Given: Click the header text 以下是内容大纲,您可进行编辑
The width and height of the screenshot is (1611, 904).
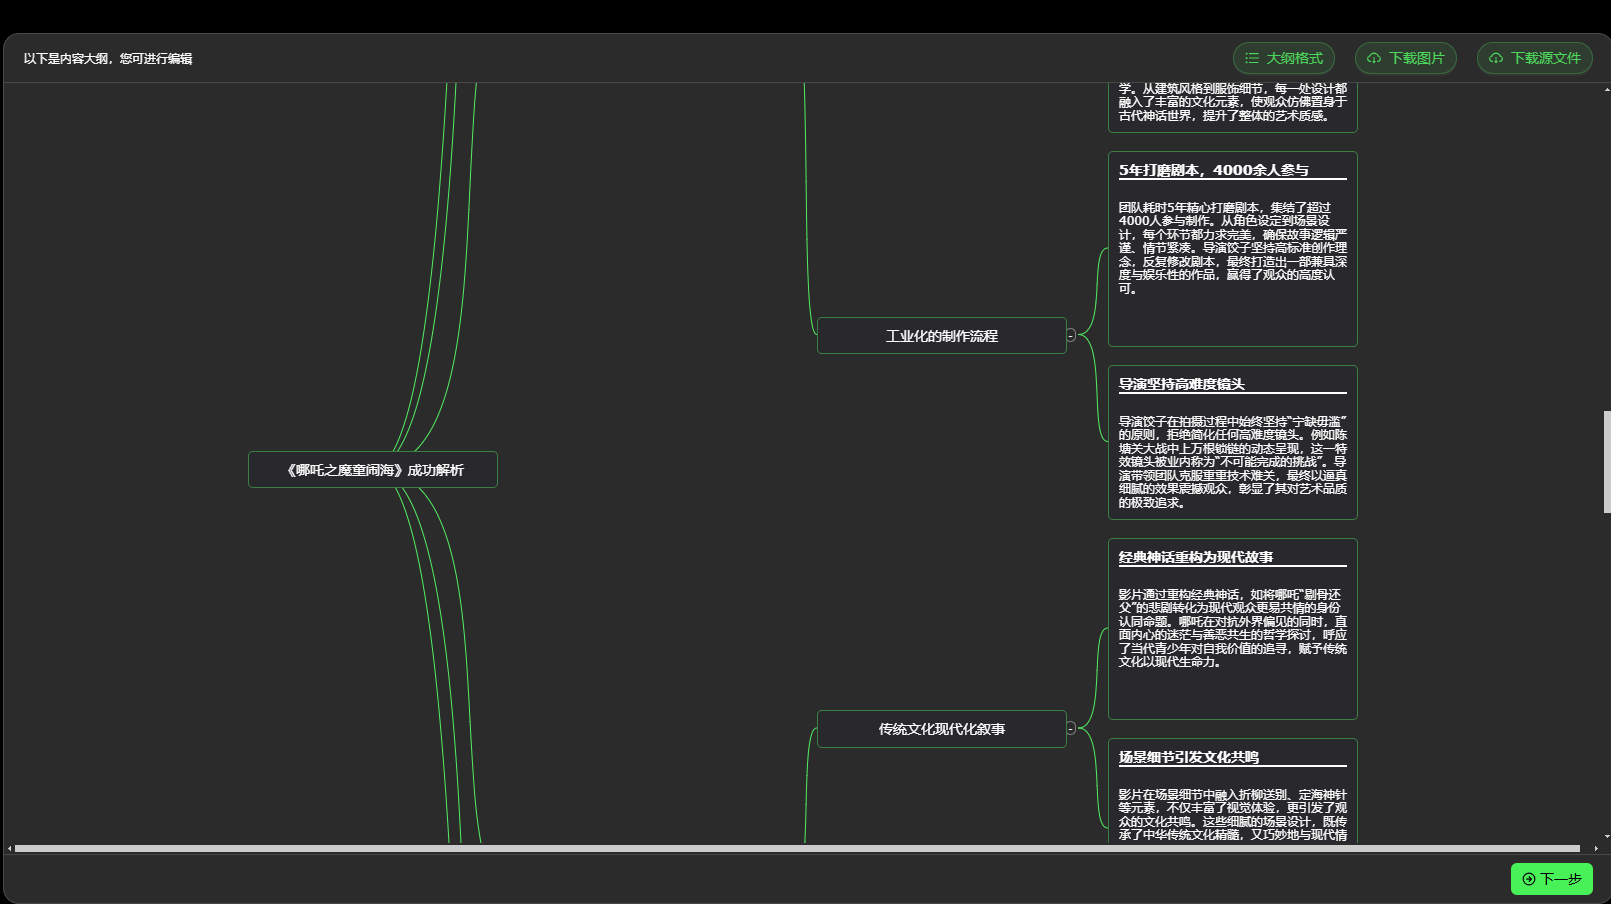Looking at the screenshot, I should 108,59.
